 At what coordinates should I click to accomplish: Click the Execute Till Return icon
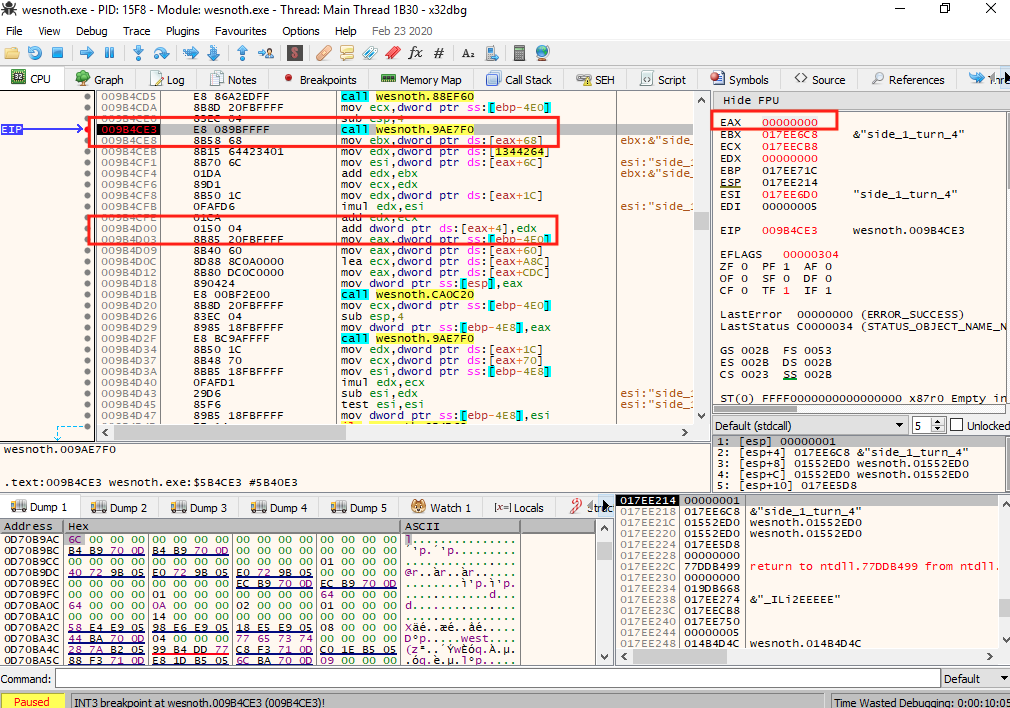coord(242,53)
